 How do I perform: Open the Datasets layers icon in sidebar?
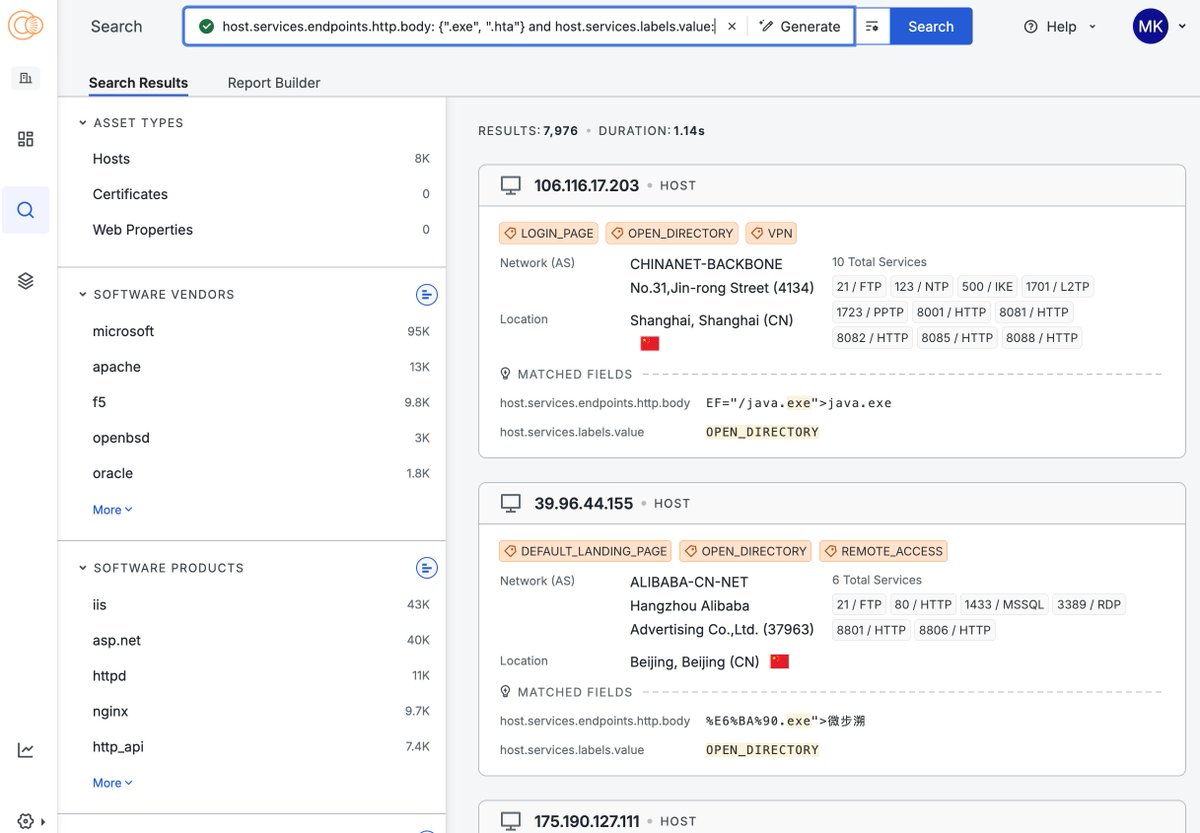(25, 280)
